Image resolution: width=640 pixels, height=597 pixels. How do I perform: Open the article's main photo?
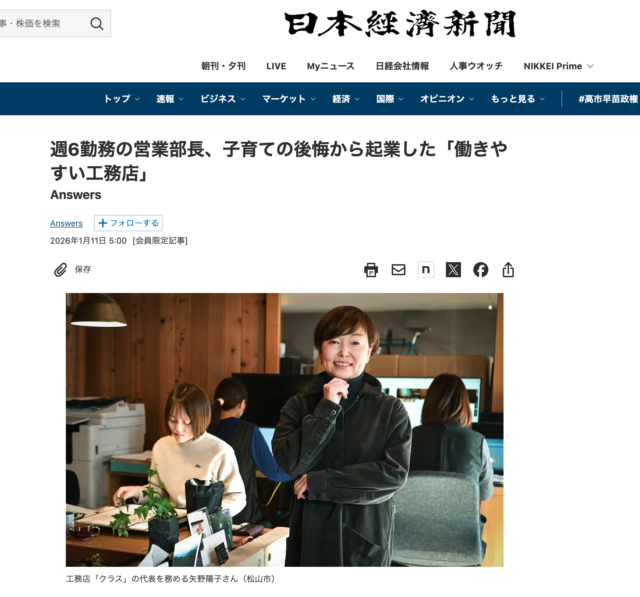click(284, 430)
